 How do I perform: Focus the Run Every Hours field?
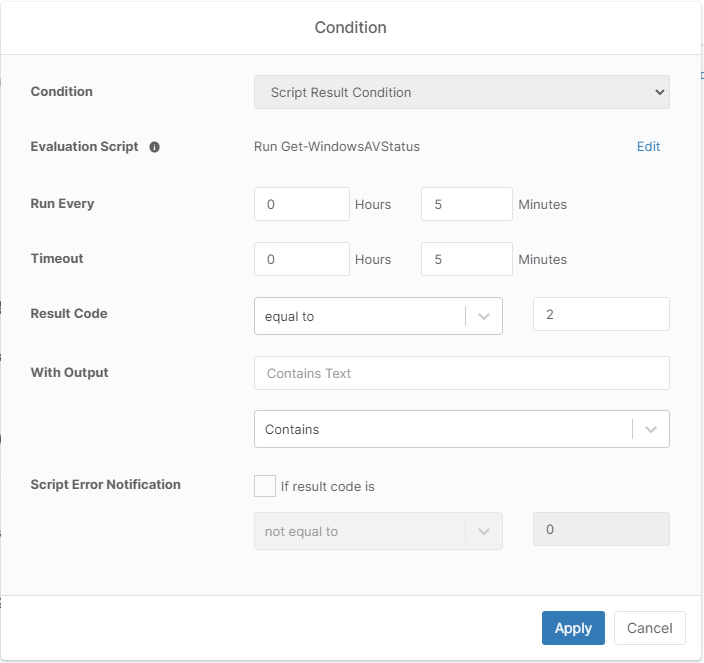pyautogui.click(x=301, y=204)
